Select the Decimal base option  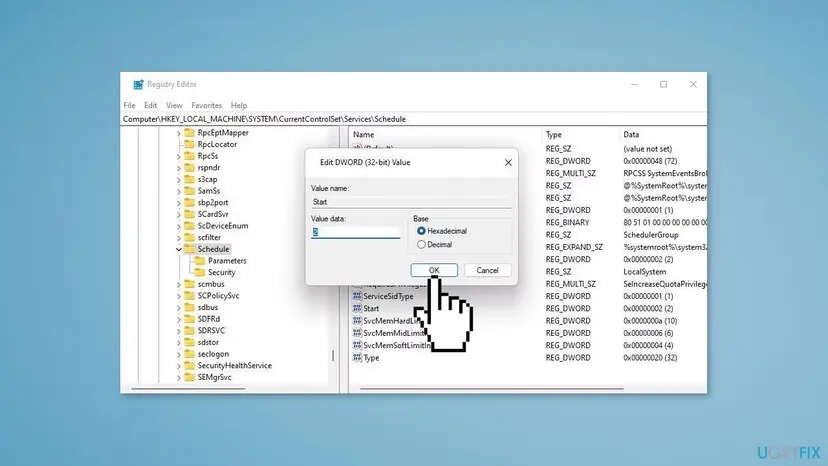tap(421, 245)
